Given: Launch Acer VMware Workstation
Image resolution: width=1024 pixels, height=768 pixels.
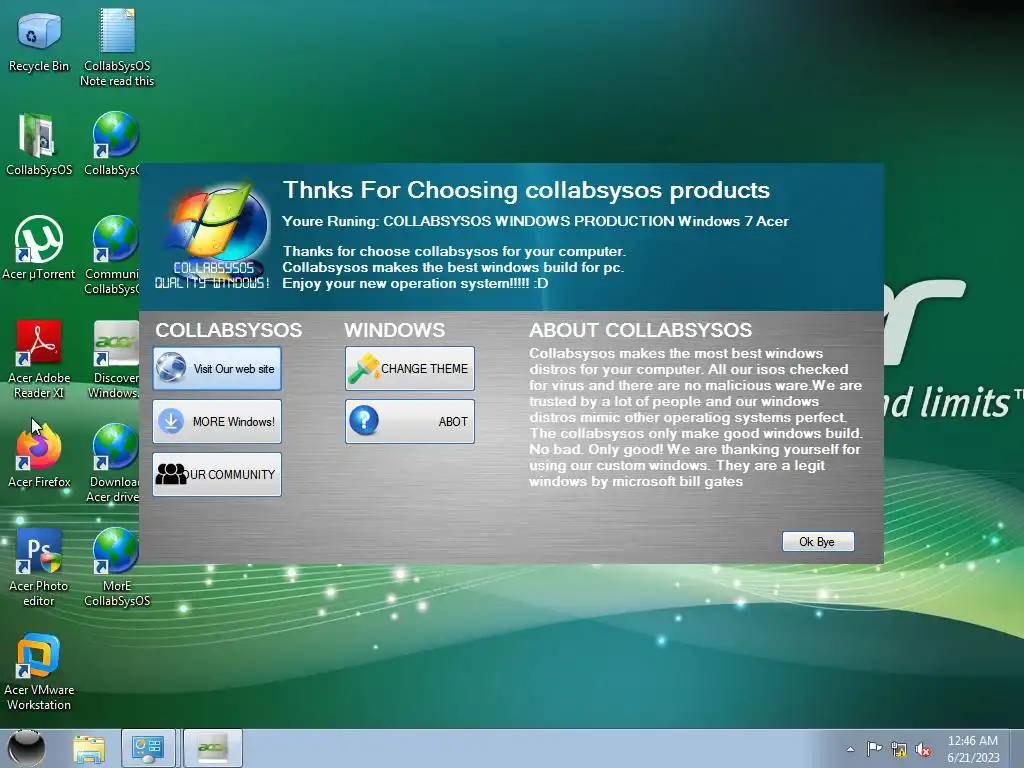Looking at the screenshot, I should (x=39, y=671).
